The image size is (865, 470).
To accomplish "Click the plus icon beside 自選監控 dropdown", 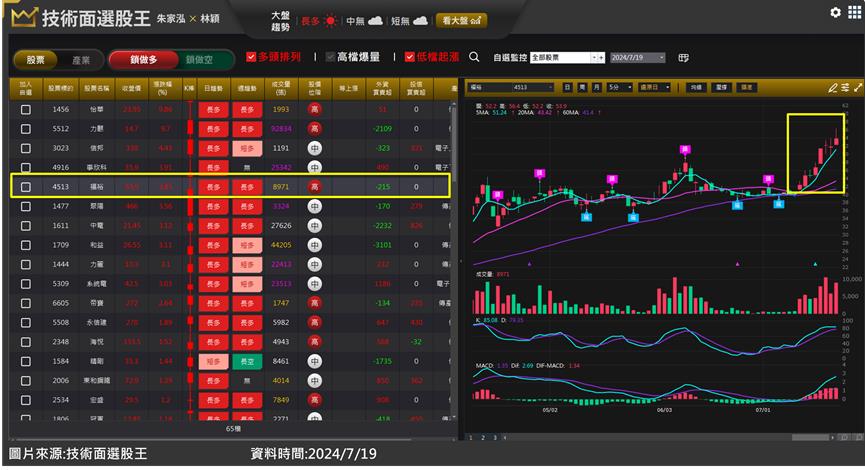I will (601, 57).
